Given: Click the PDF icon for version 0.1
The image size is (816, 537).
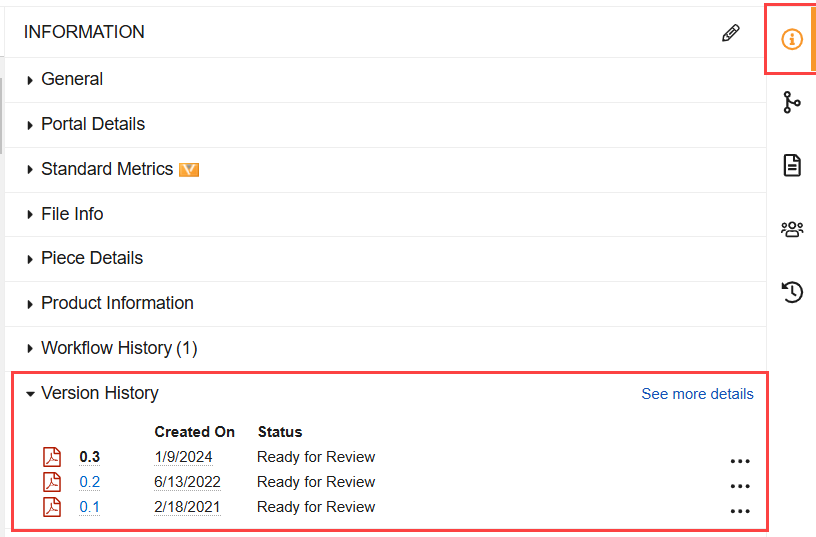Looking at the screenshot, I should pyautogui.click(x=52, y=507).
